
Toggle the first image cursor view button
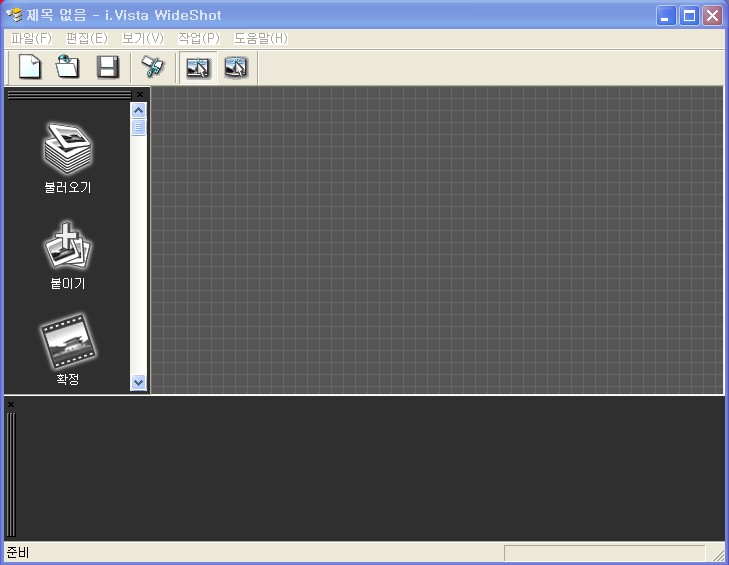(x=198, y=68)
